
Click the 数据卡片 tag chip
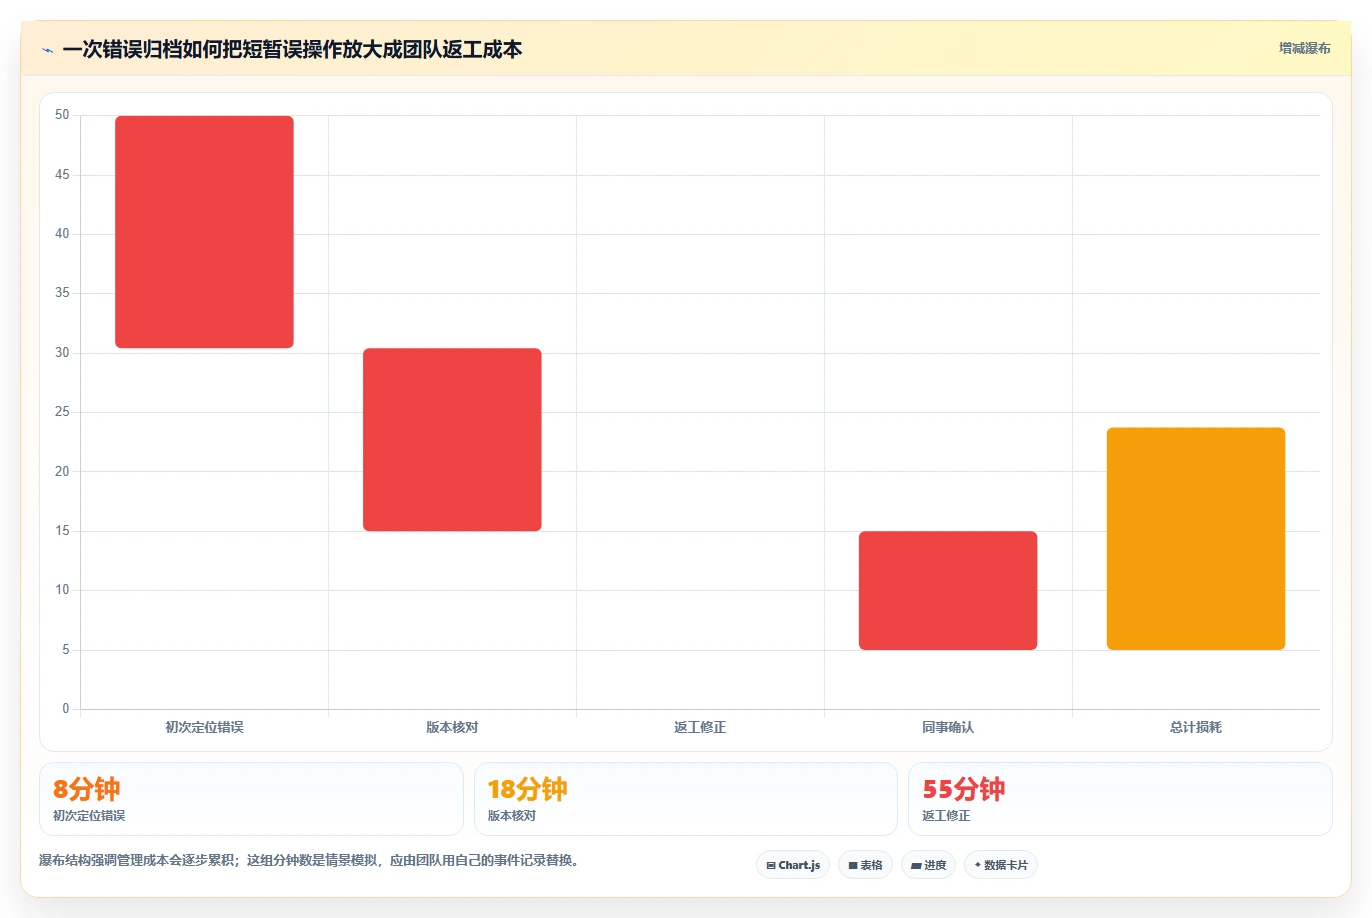[1000, 865]
